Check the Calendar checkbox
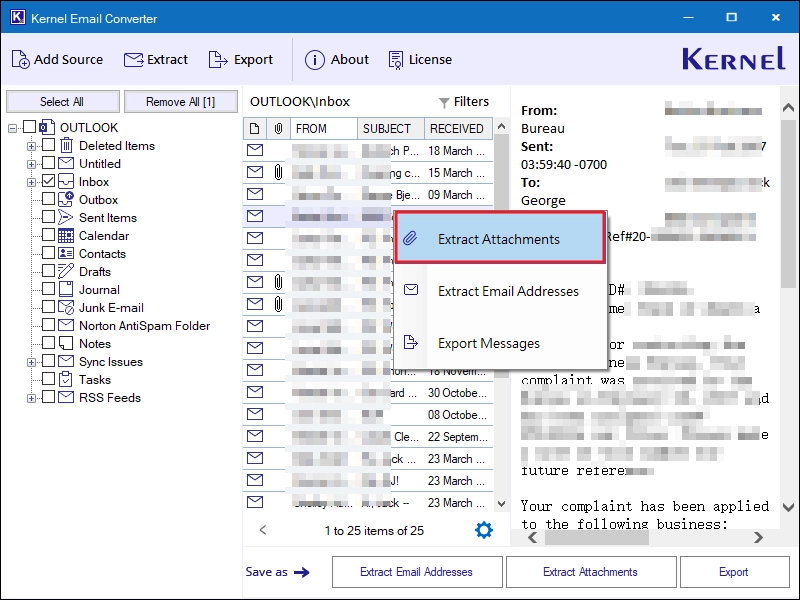Viewport: 800px width, 600px height. (x=48, y=235)
